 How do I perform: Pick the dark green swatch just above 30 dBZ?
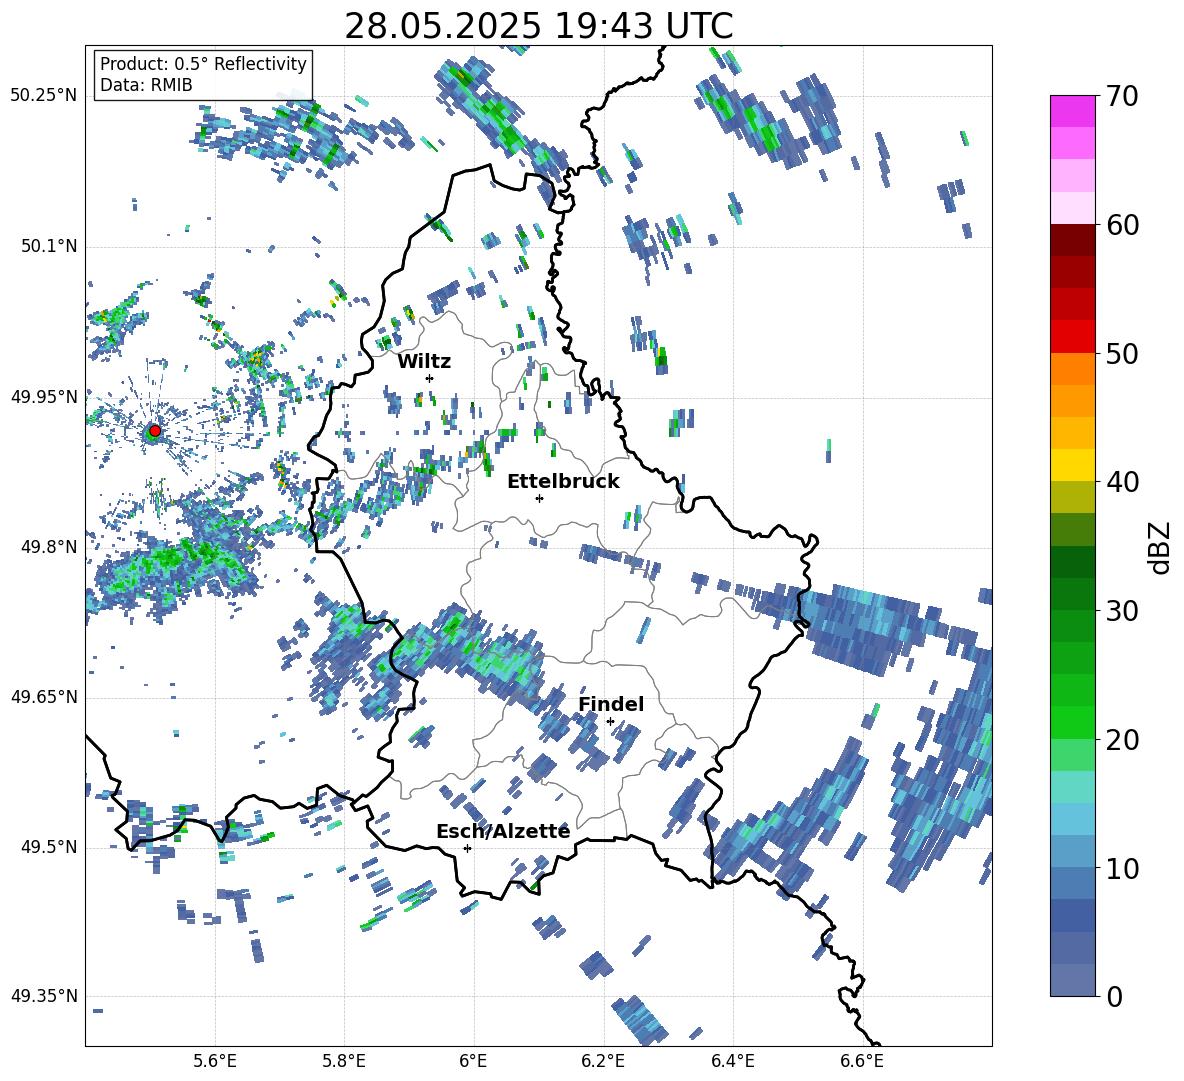(1073, 594)
